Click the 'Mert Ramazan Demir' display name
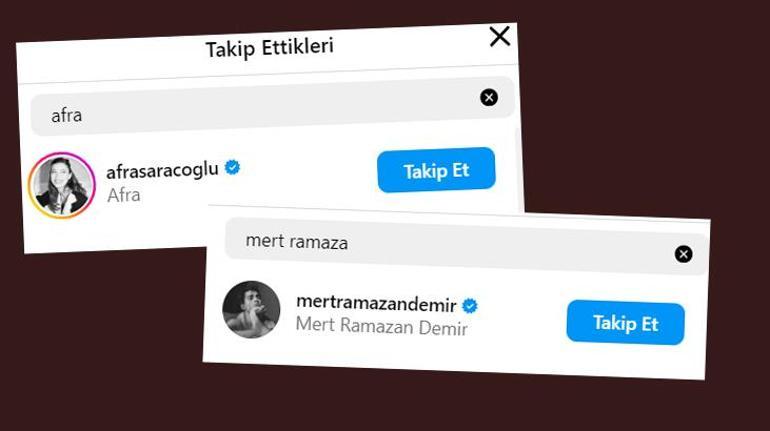Image resolution: width=770 pixels, height=431 pixels. point(382,327)
